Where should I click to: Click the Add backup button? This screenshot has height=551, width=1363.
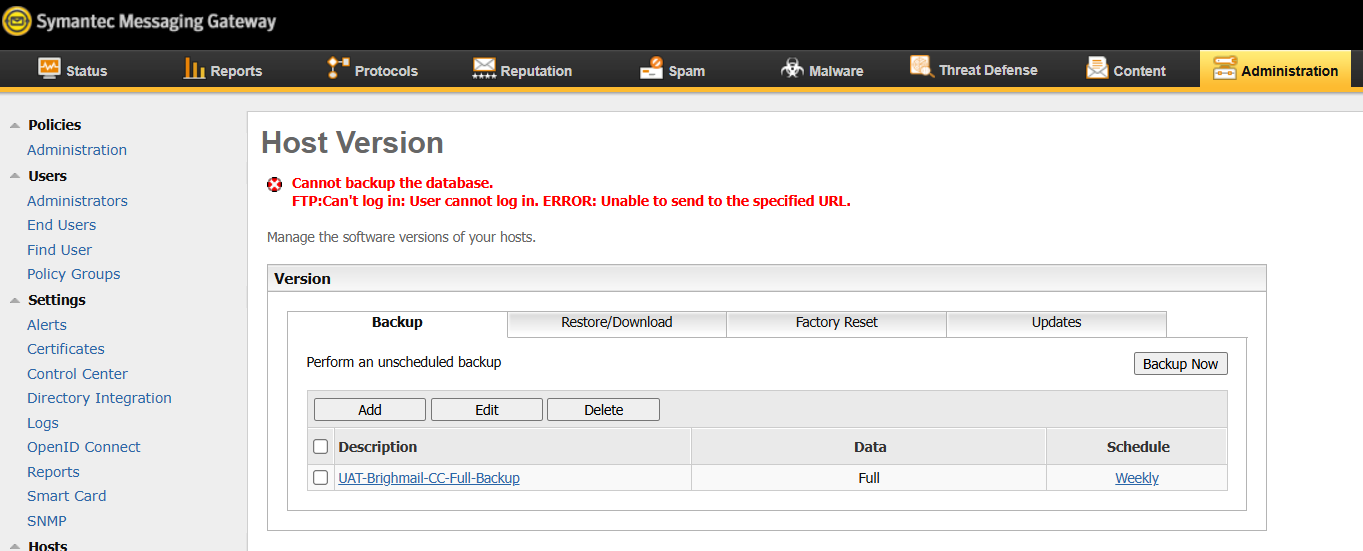[x=370, y=410]
